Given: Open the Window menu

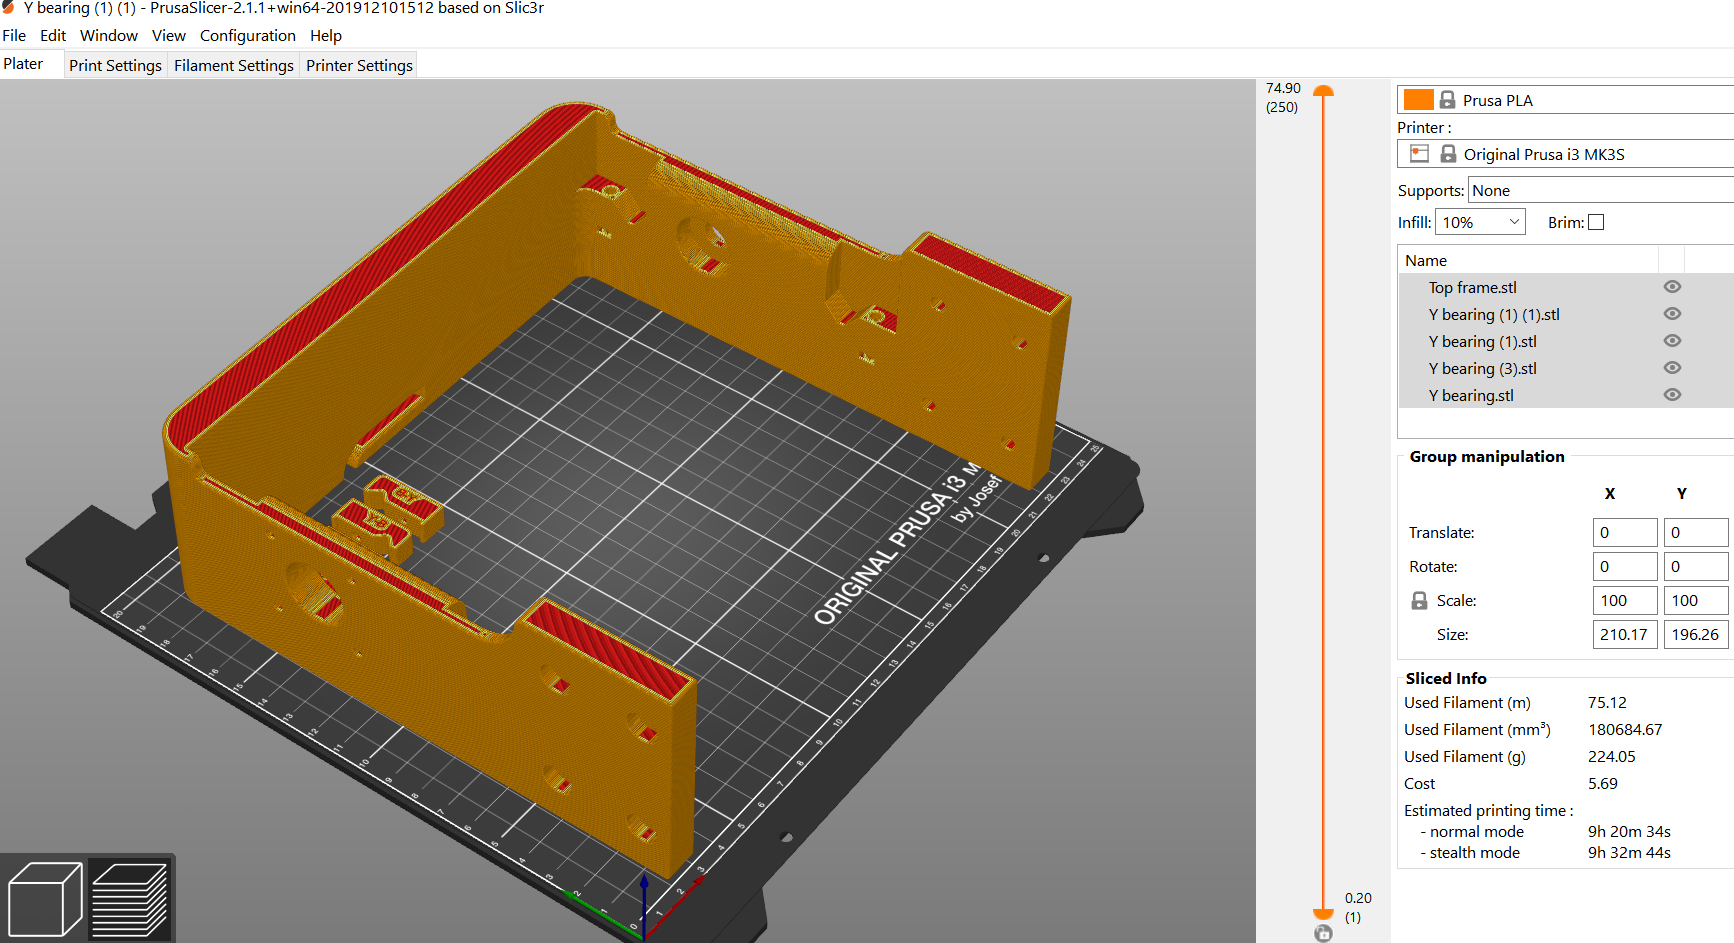Looking at the screenshot, I should pyautogui.click(x=109, y=36).
